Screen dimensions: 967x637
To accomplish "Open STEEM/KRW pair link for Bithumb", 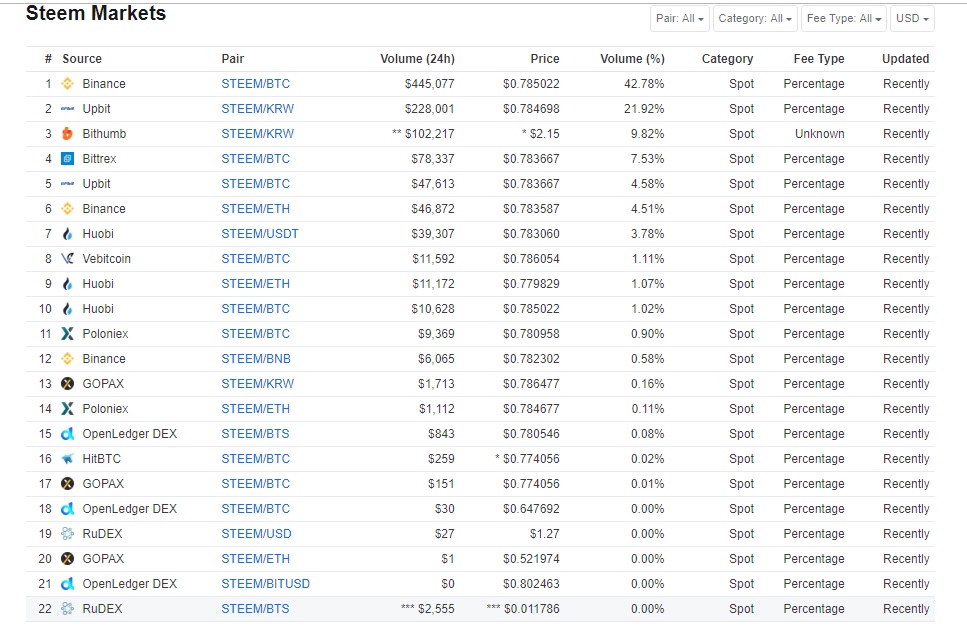I will click(x=258, y=134).
